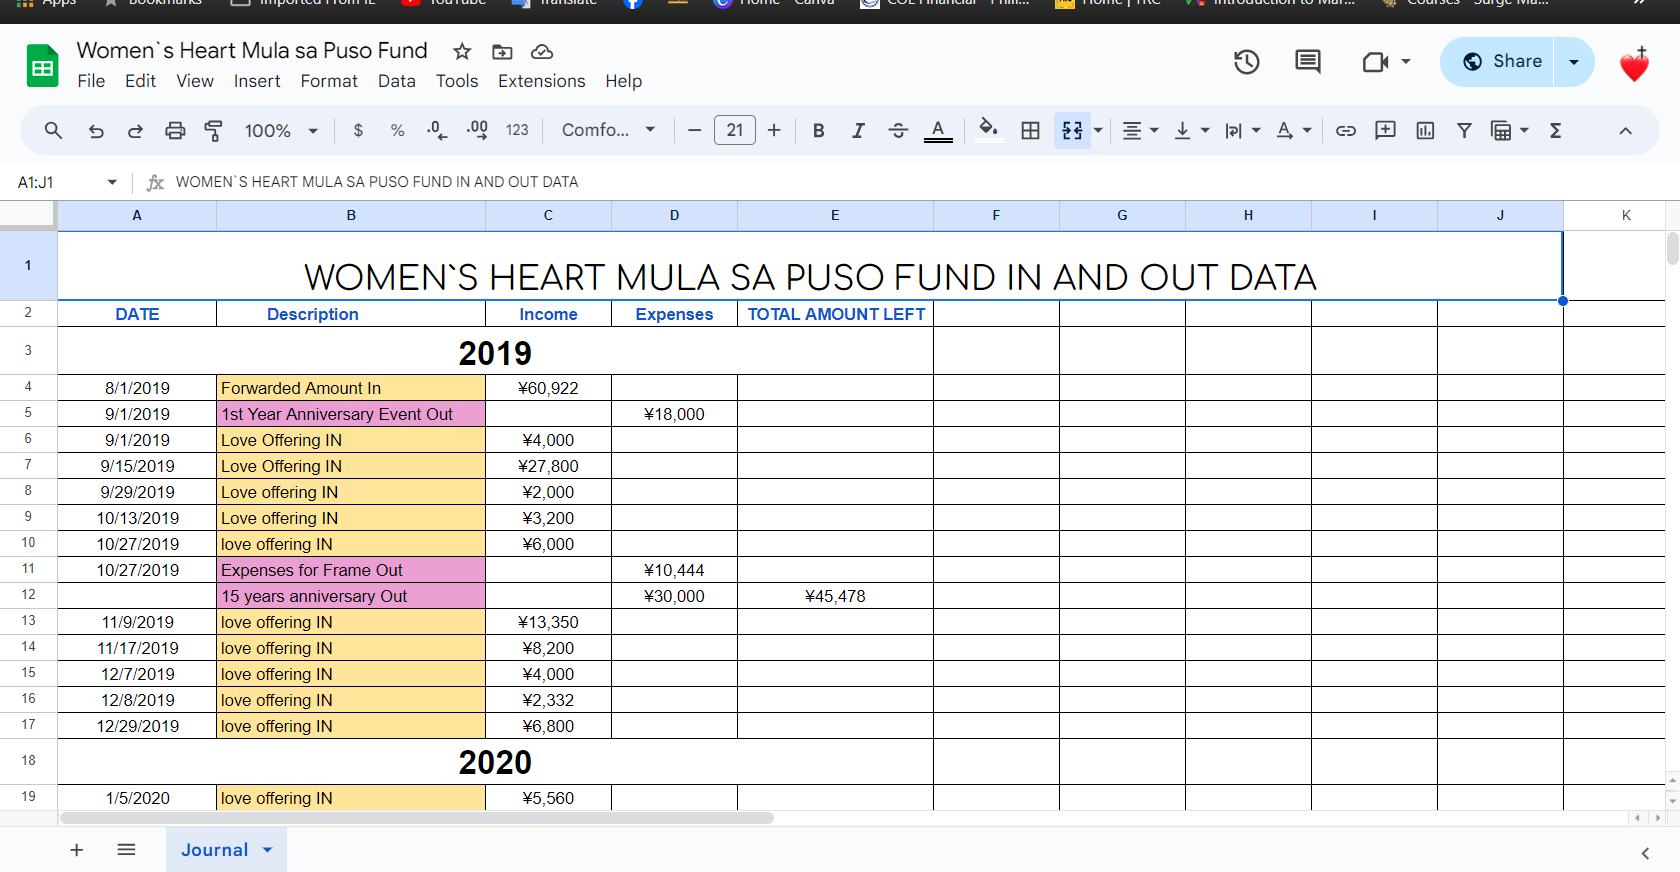This screenshot has height=872, width=1680.
Task: Open the File menu
Action: tap(91, 81)
